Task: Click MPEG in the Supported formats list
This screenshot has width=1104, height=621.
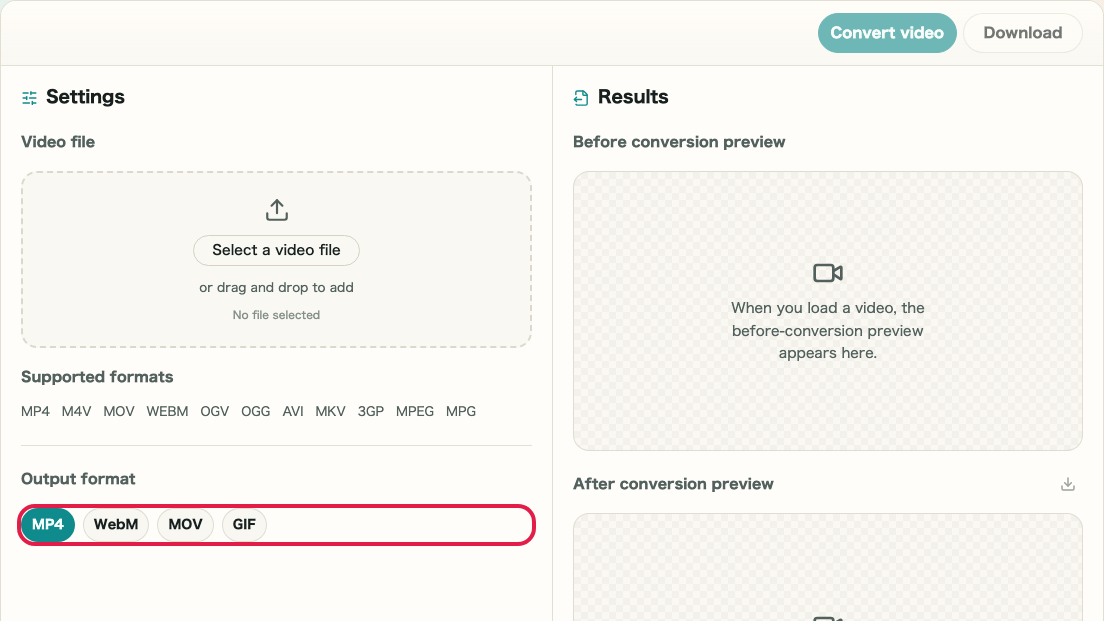Action: pos(415,411)
